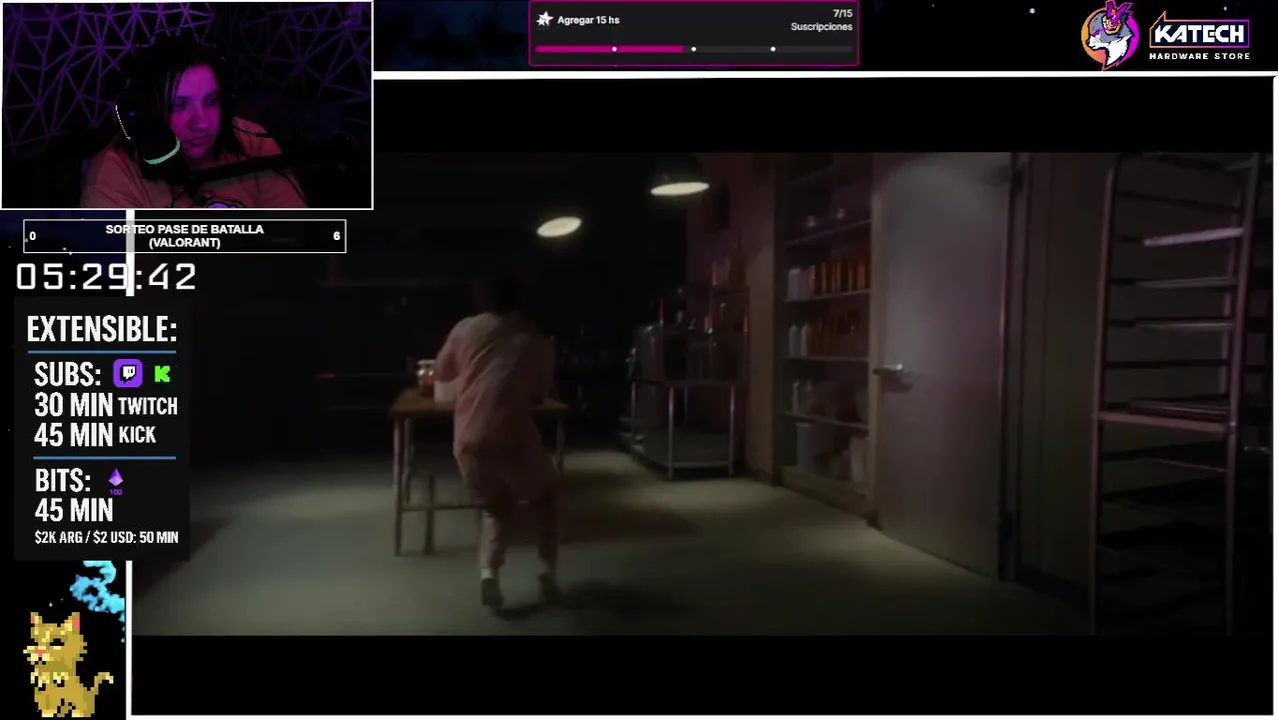Click the '$2K ARG / $2 USD: 50 MIN' text

tap(106, 538)
